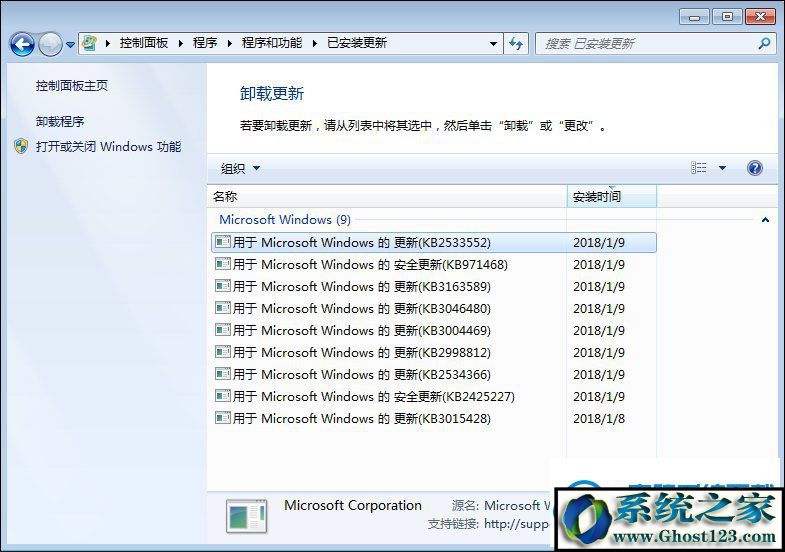785x552 pixels.
Task: Open the view options dropdown arrow
Action: (722, 168)
